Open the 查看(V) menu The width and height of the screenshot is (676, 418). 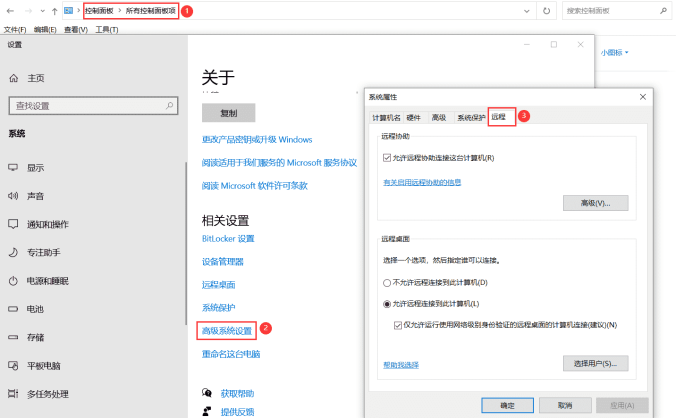pos(76,29)
